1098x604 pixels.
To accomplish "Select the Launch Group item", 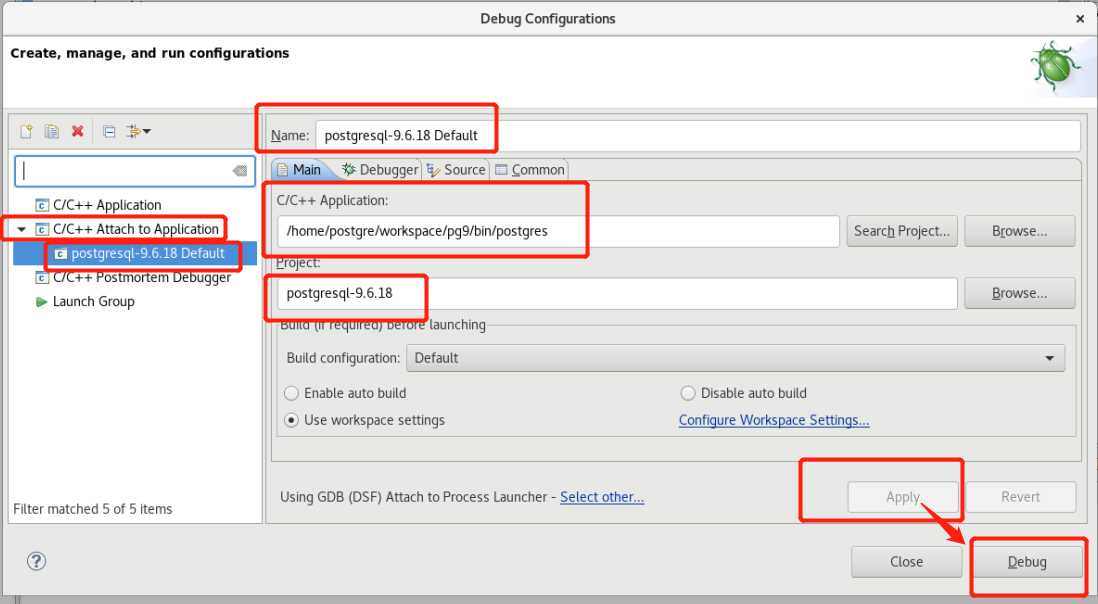I will pos(93,302).
